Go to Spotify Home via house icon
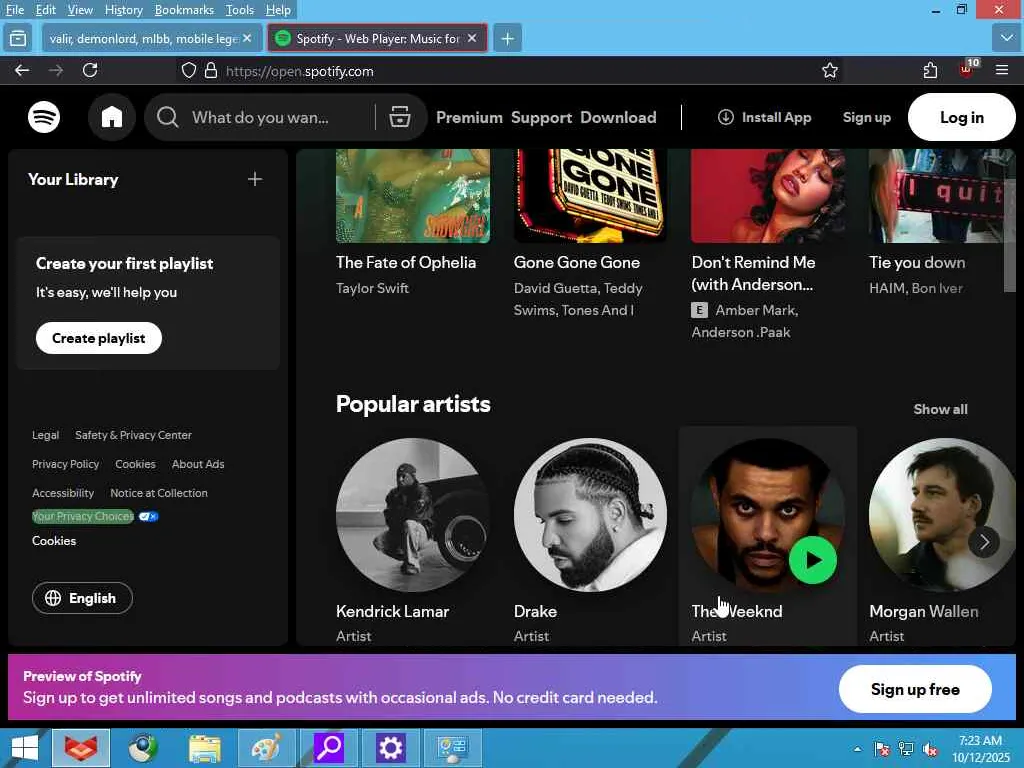Viewport: 1024px width, 768px height. 112,118
